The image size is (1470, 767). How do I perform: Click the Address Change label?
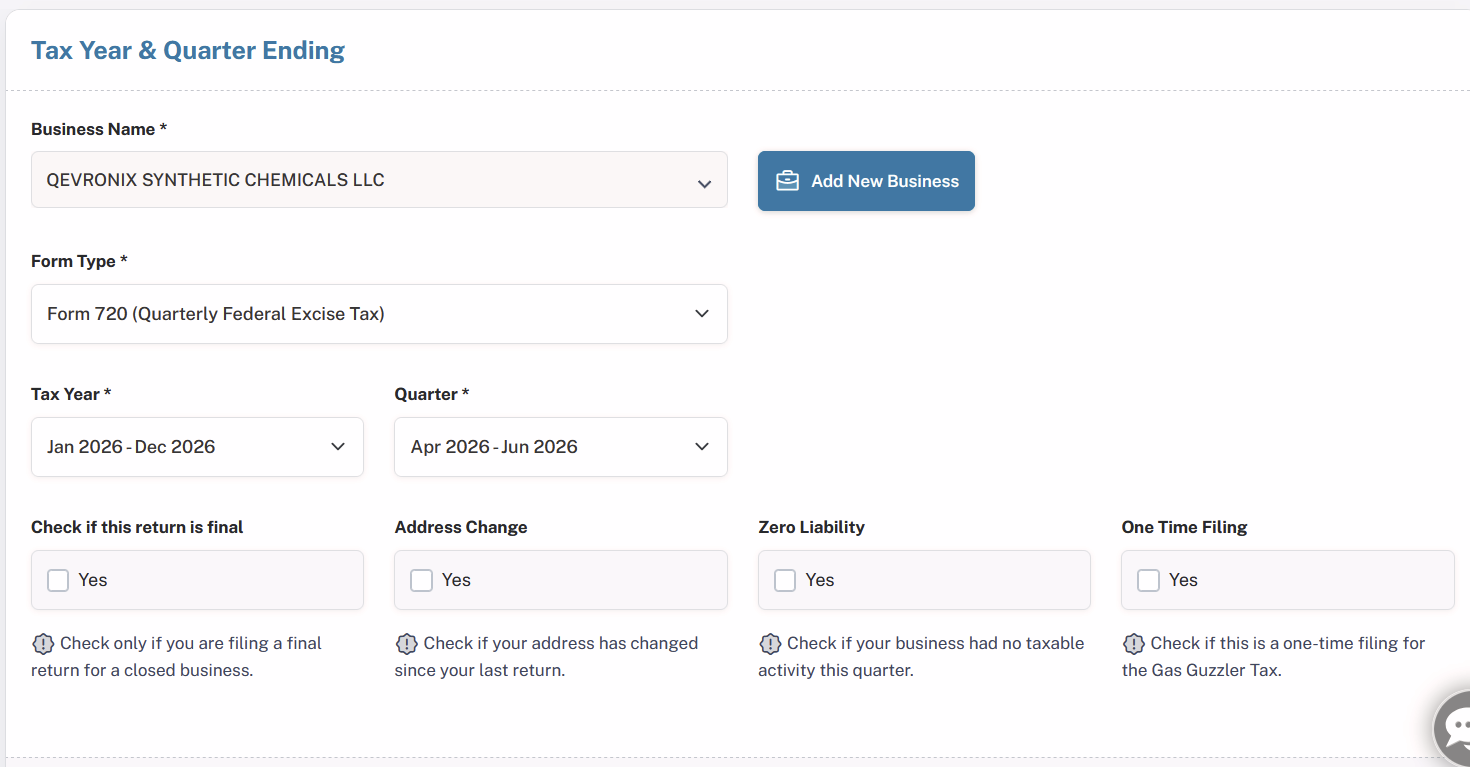point(461,527)
